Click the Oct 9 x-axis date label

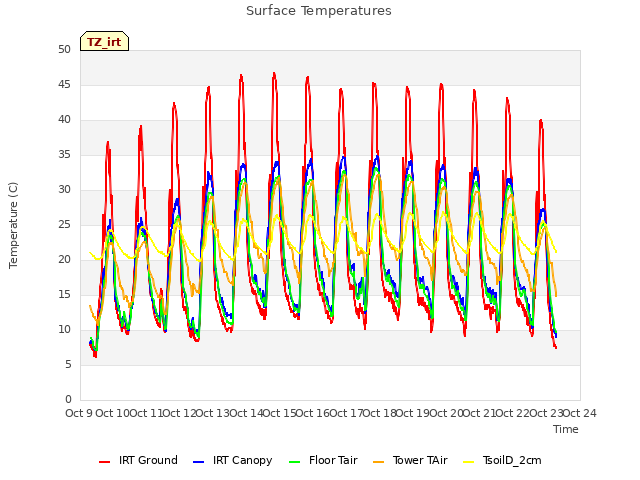(x=79, y=413)
